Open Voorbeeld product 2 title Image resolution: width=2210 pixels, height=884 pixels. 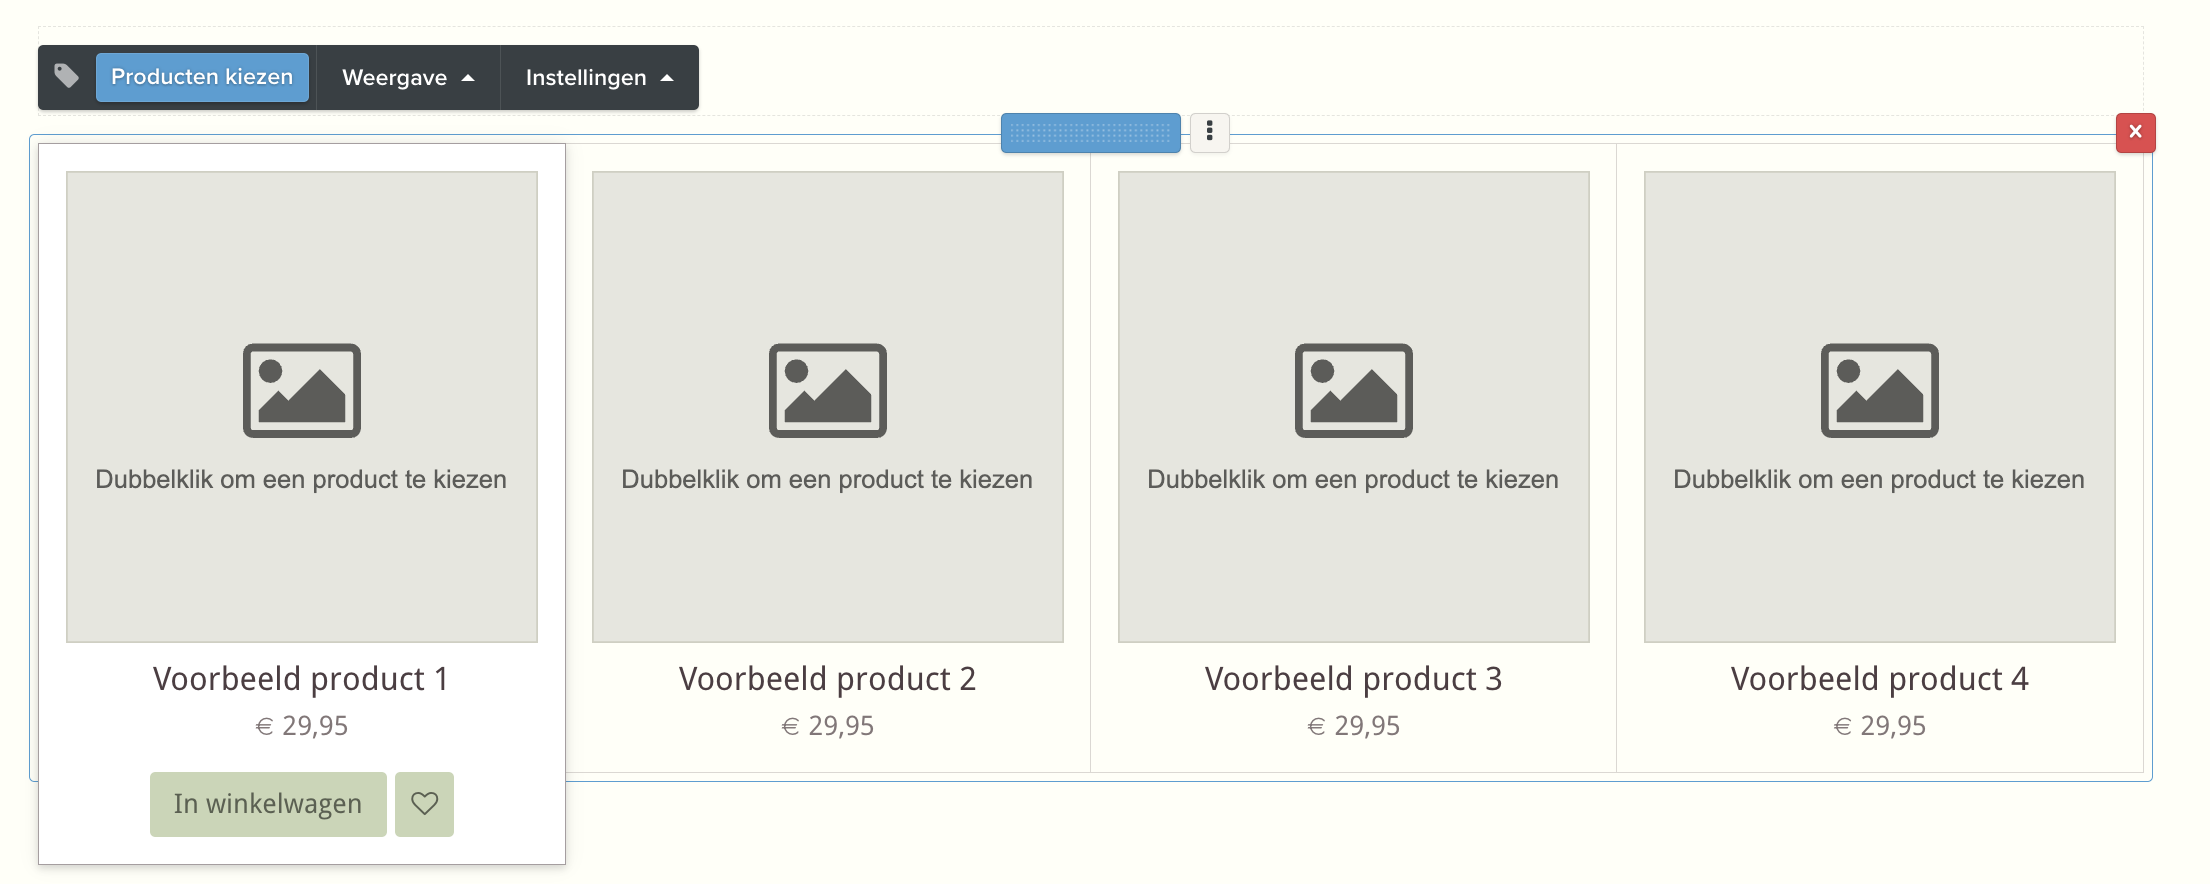tap(827, 679)
